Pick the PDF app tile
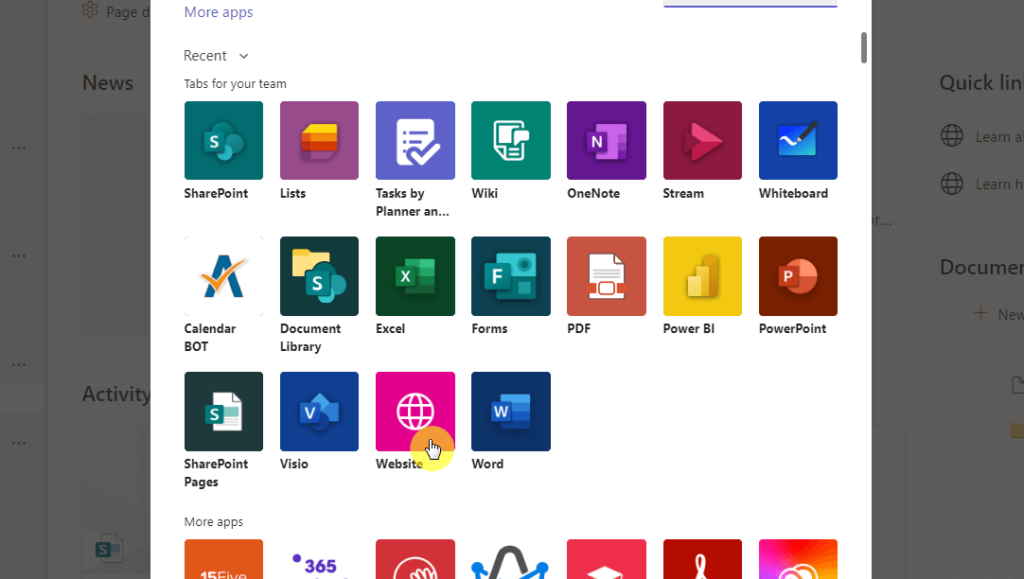This screenshot has height=579, width=1024. point(607,276)
